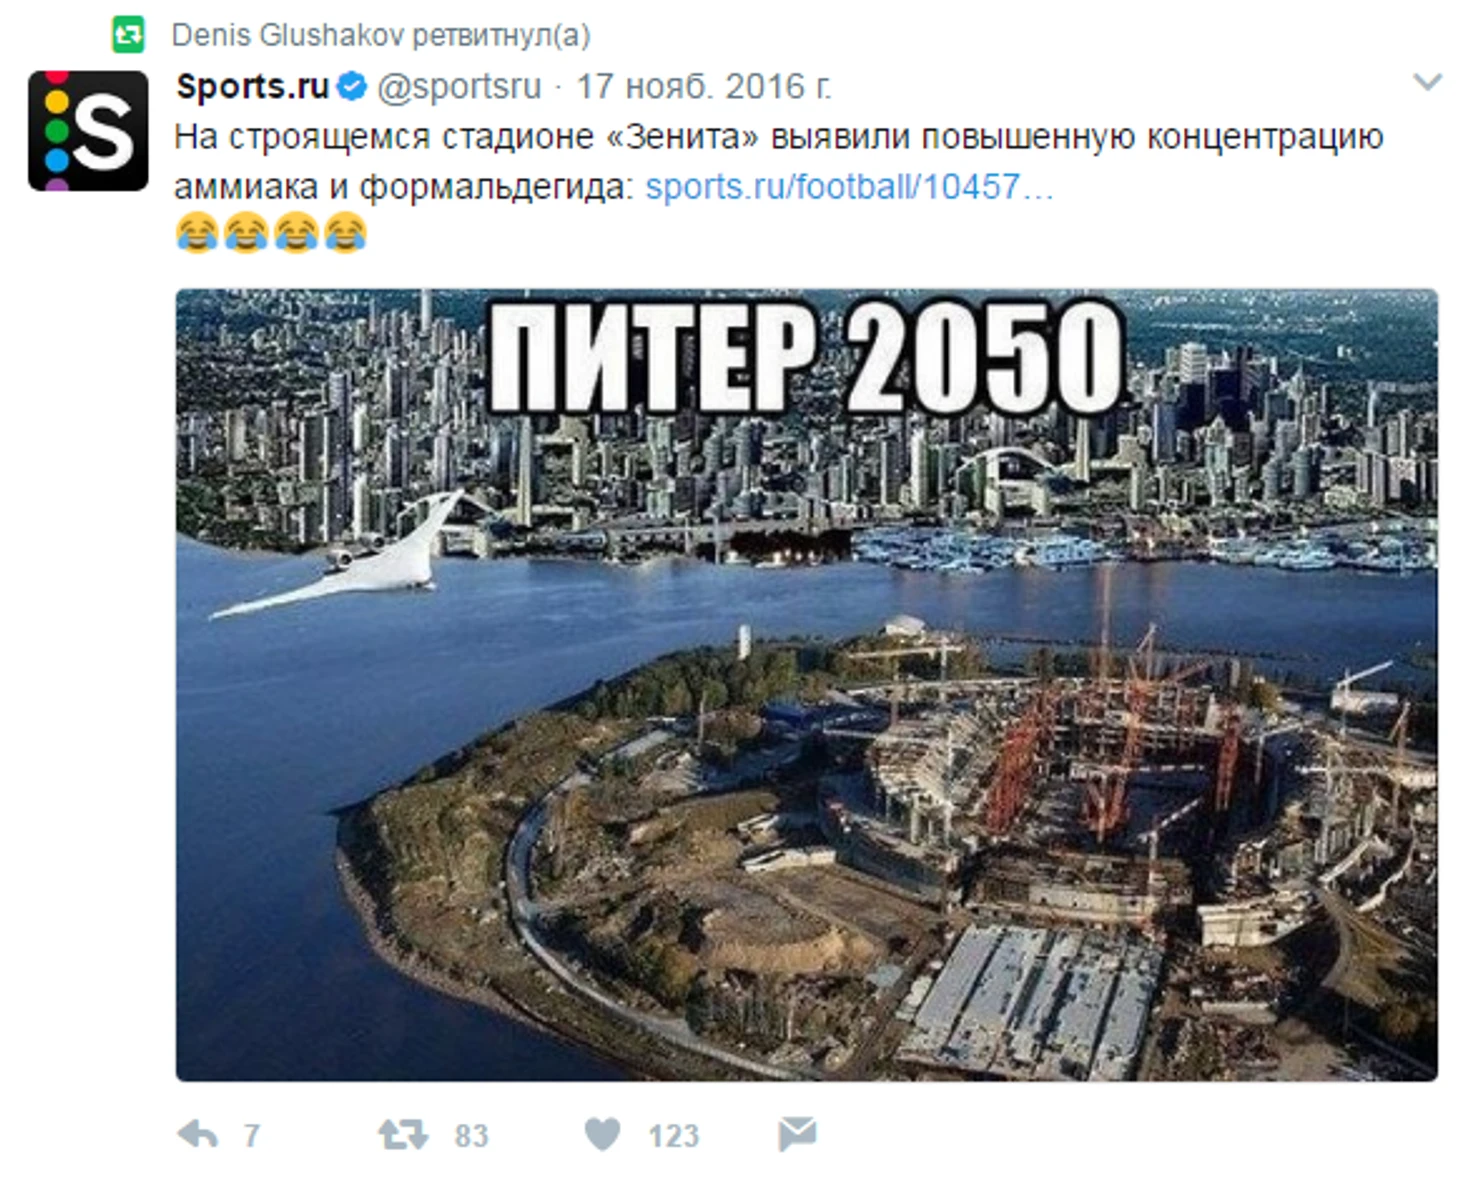This screenshot has width=1460, height=1179.
Task: Click the reply arrow icon
Action: coord(197,1134)
